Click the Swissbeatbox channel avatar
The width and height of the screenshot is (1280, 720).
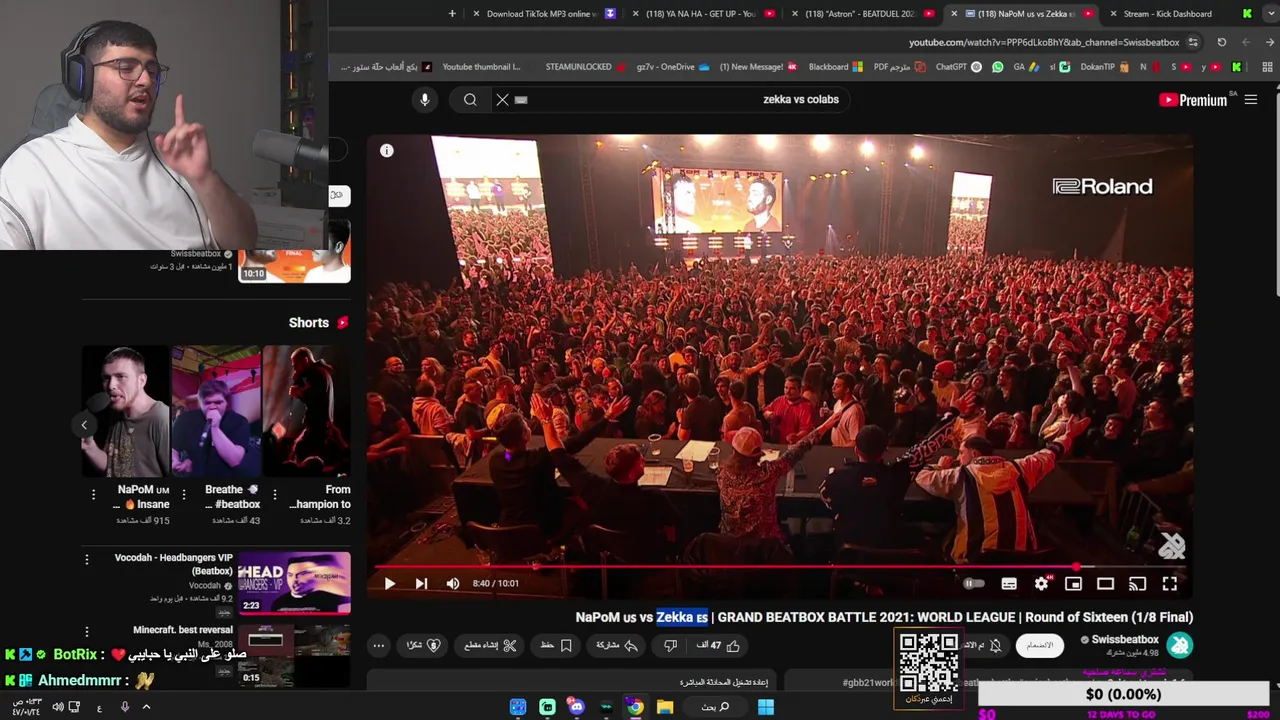[x=1180, y=646]
